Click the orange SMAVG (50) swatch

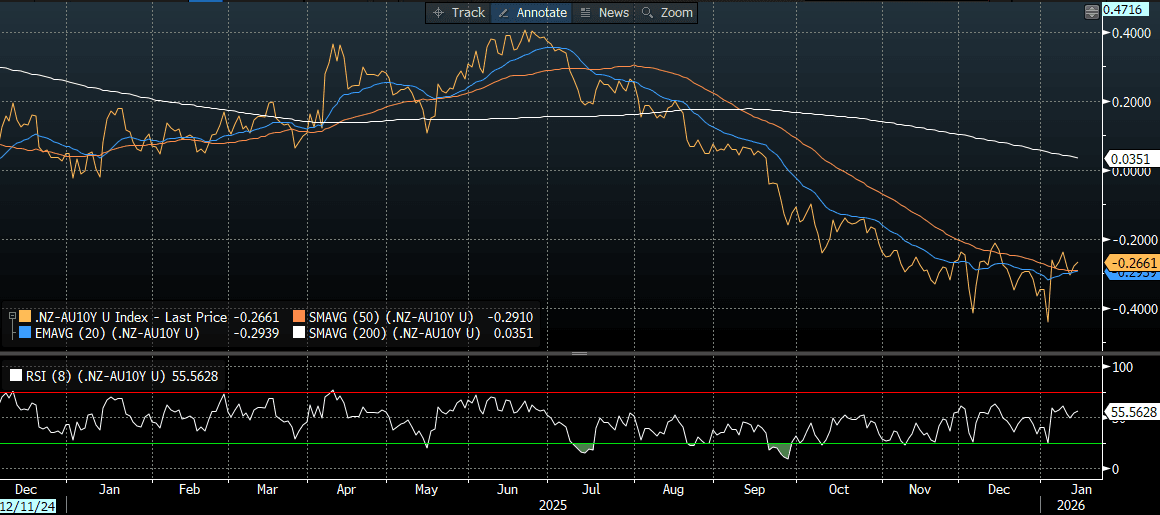pyautogui.click(x=299, y=317)
